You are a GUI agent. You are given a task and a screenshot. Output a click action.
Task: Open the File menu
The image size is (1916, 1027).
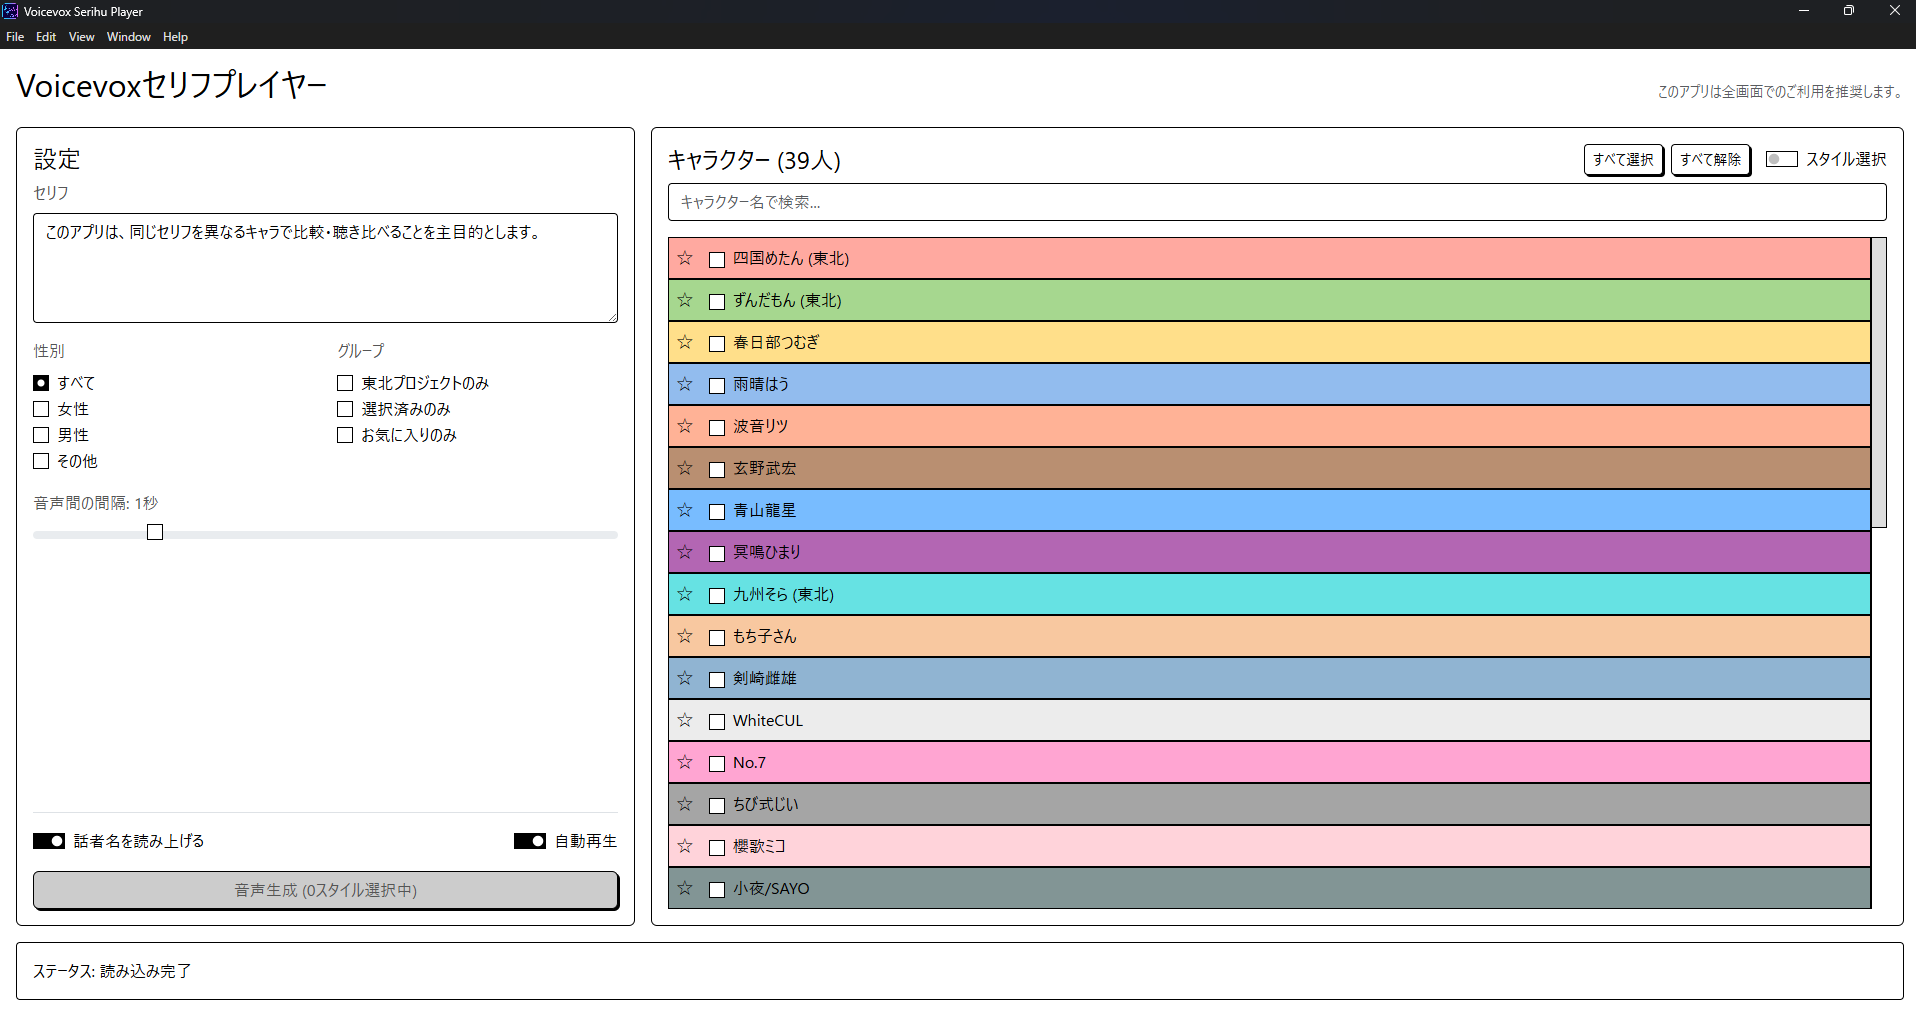15,37
